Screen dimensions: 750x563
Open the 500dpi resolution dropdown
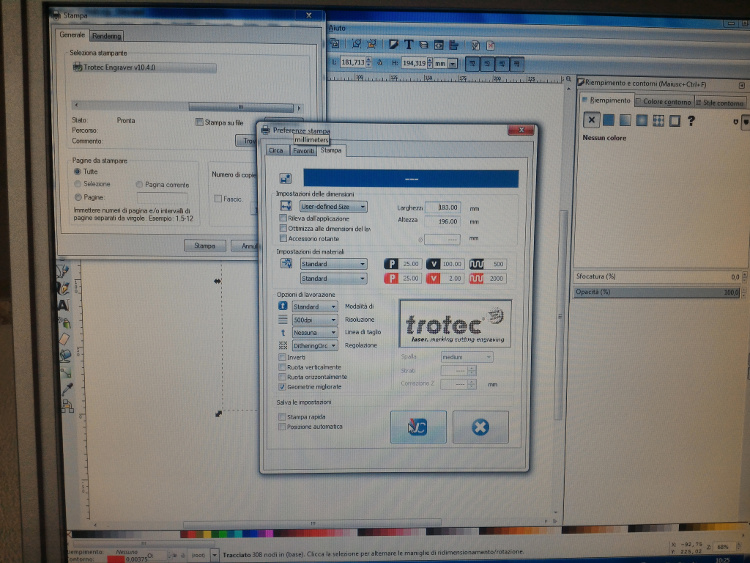coord(315,319)
